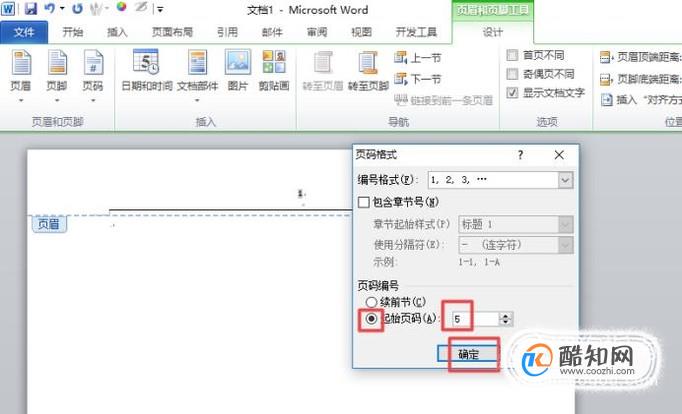This screenshot has width=682, height=414.
Task: Check 包含章节号 option
Action: [364, 202]
